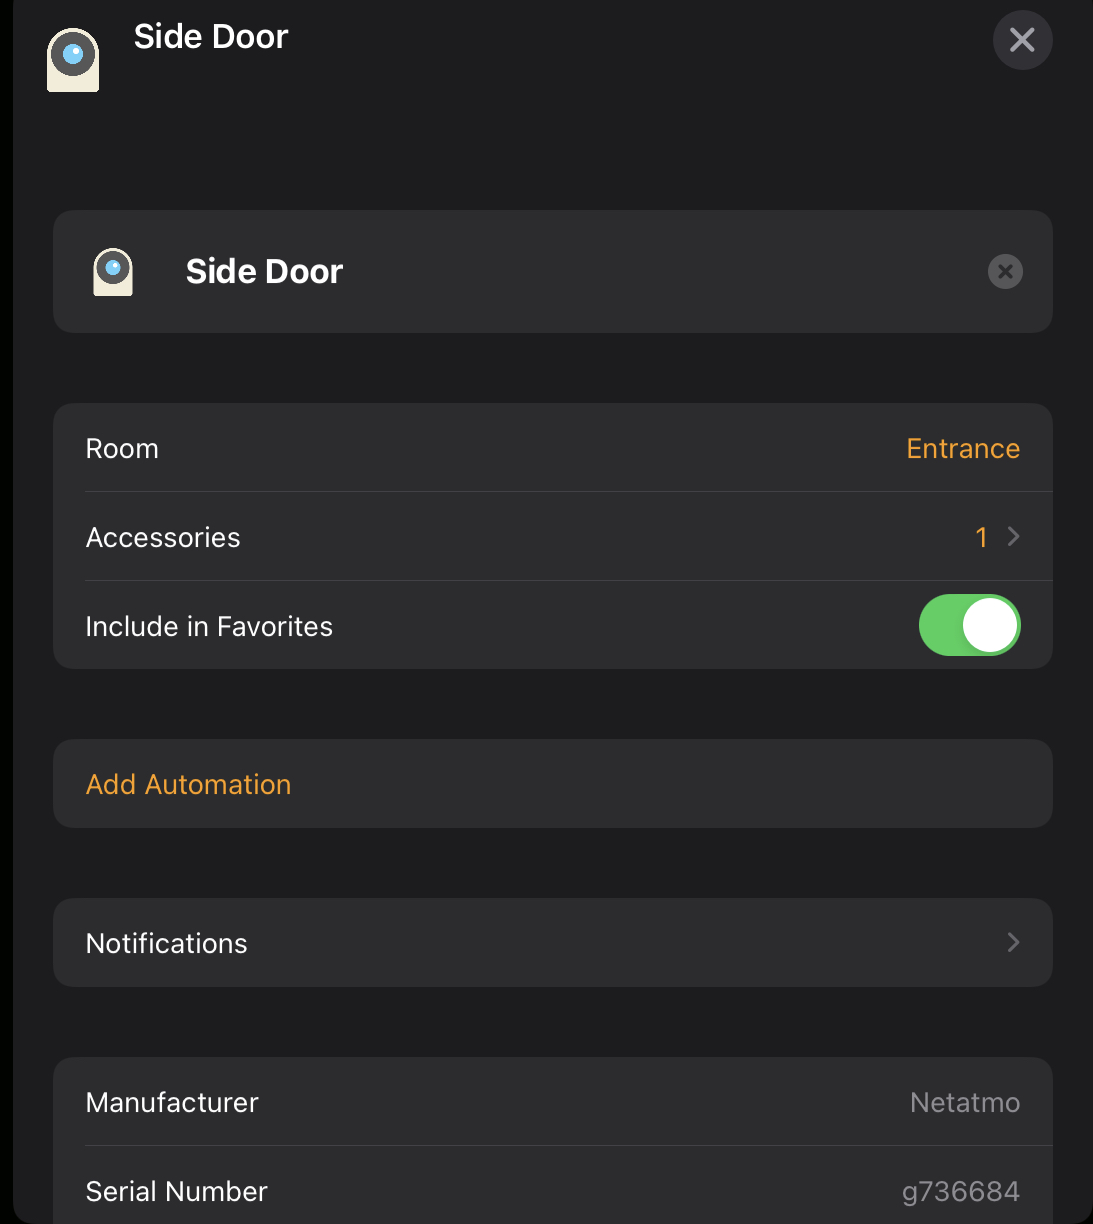Close the Side Door settings panel

[x=1022, y=40]
